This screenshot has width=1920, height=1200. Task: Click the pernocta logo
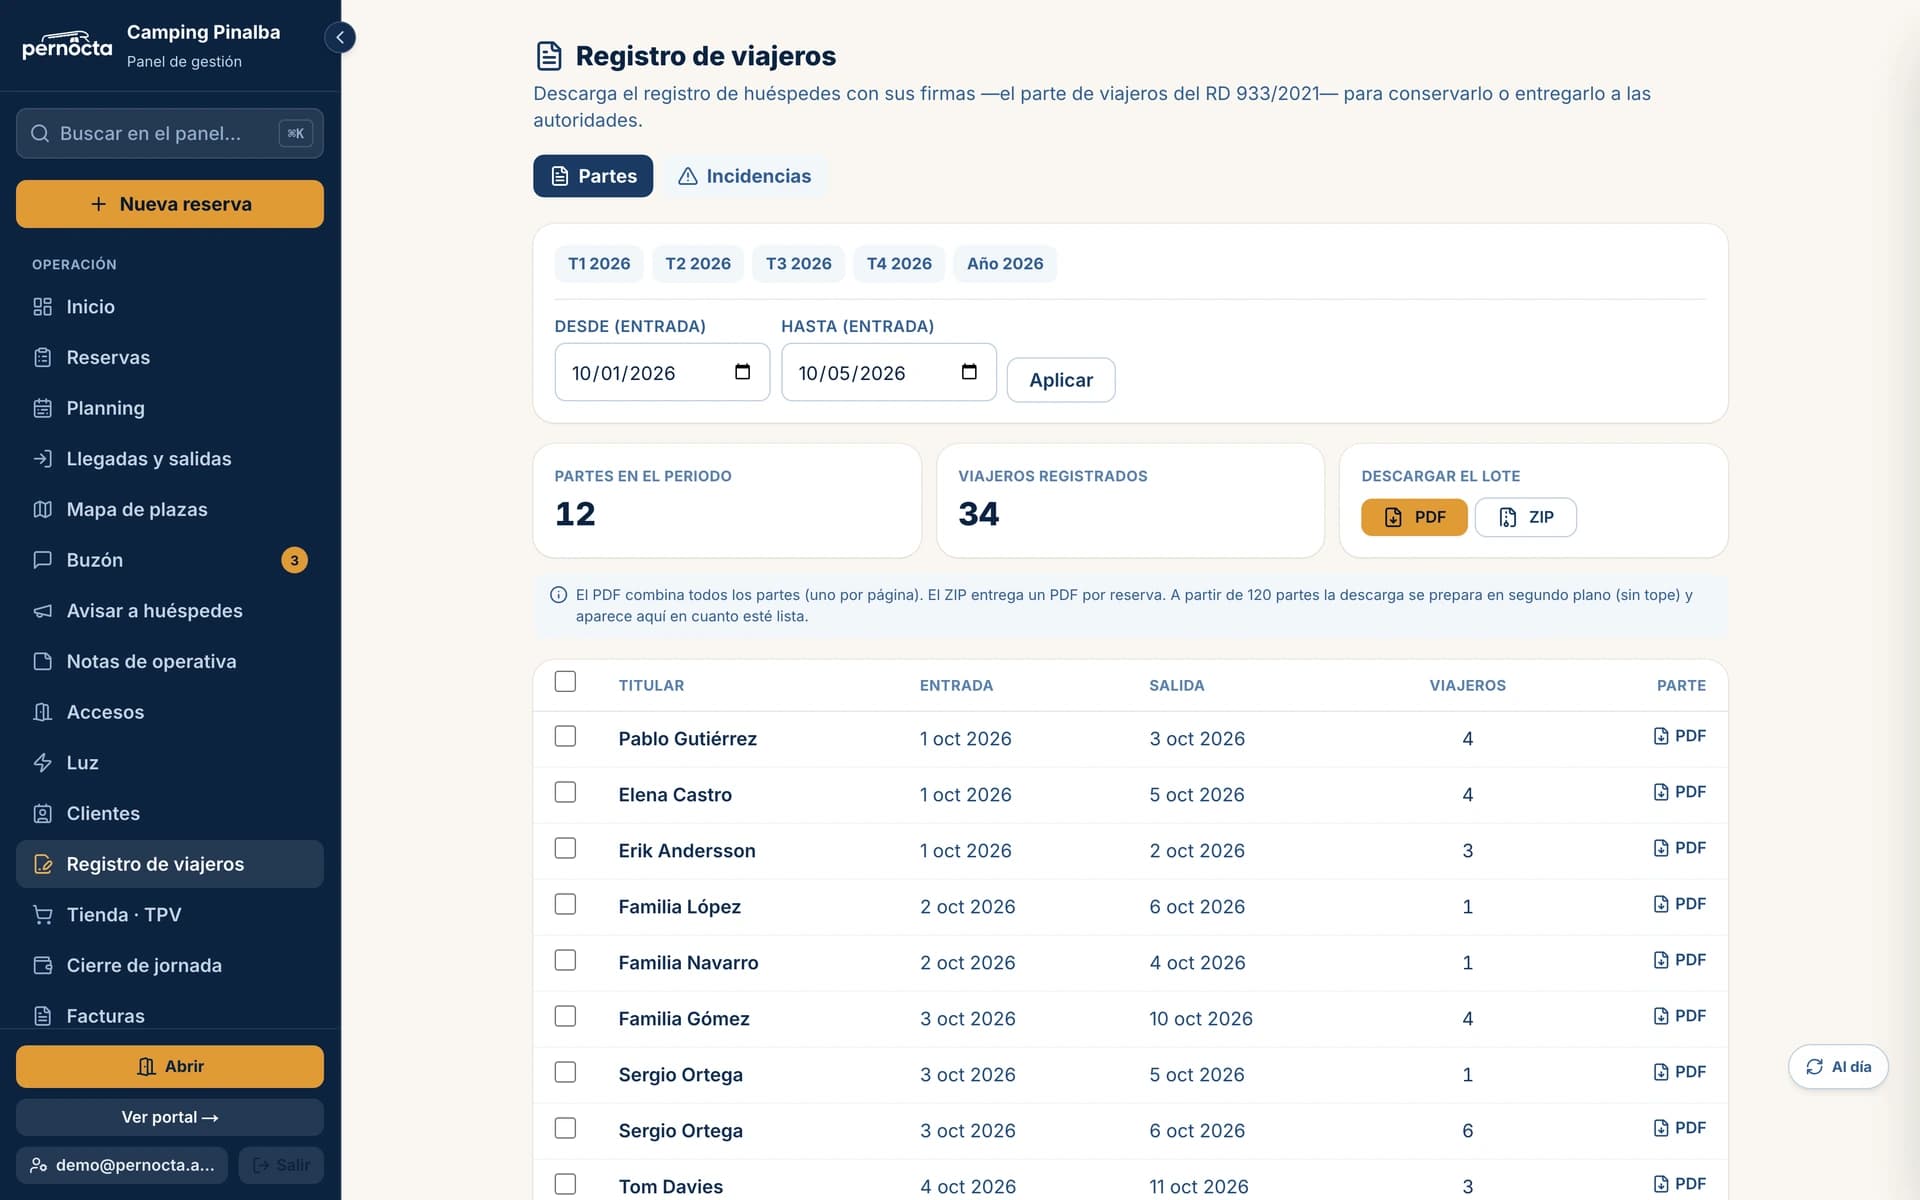(x=67, y=45)
